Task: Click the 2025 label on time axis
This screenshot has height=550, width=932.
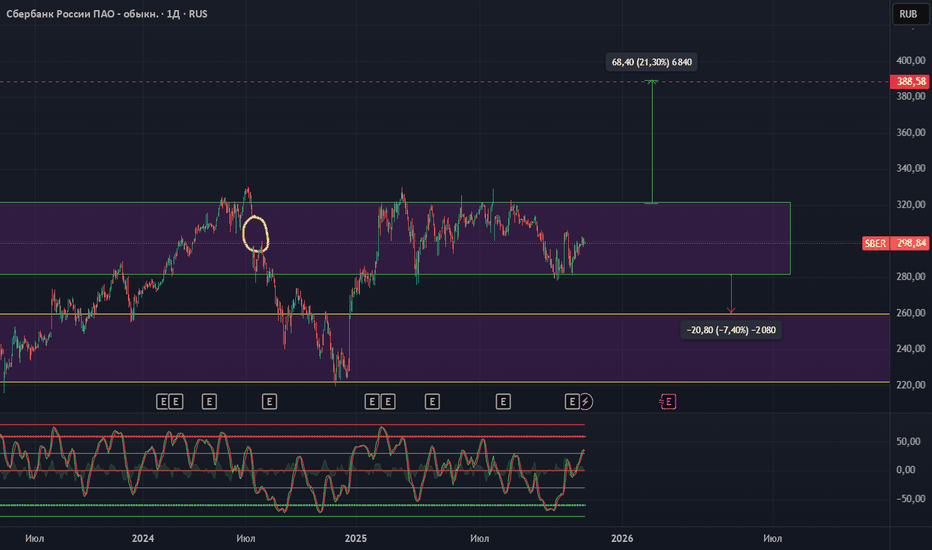Action: point(357,538)
